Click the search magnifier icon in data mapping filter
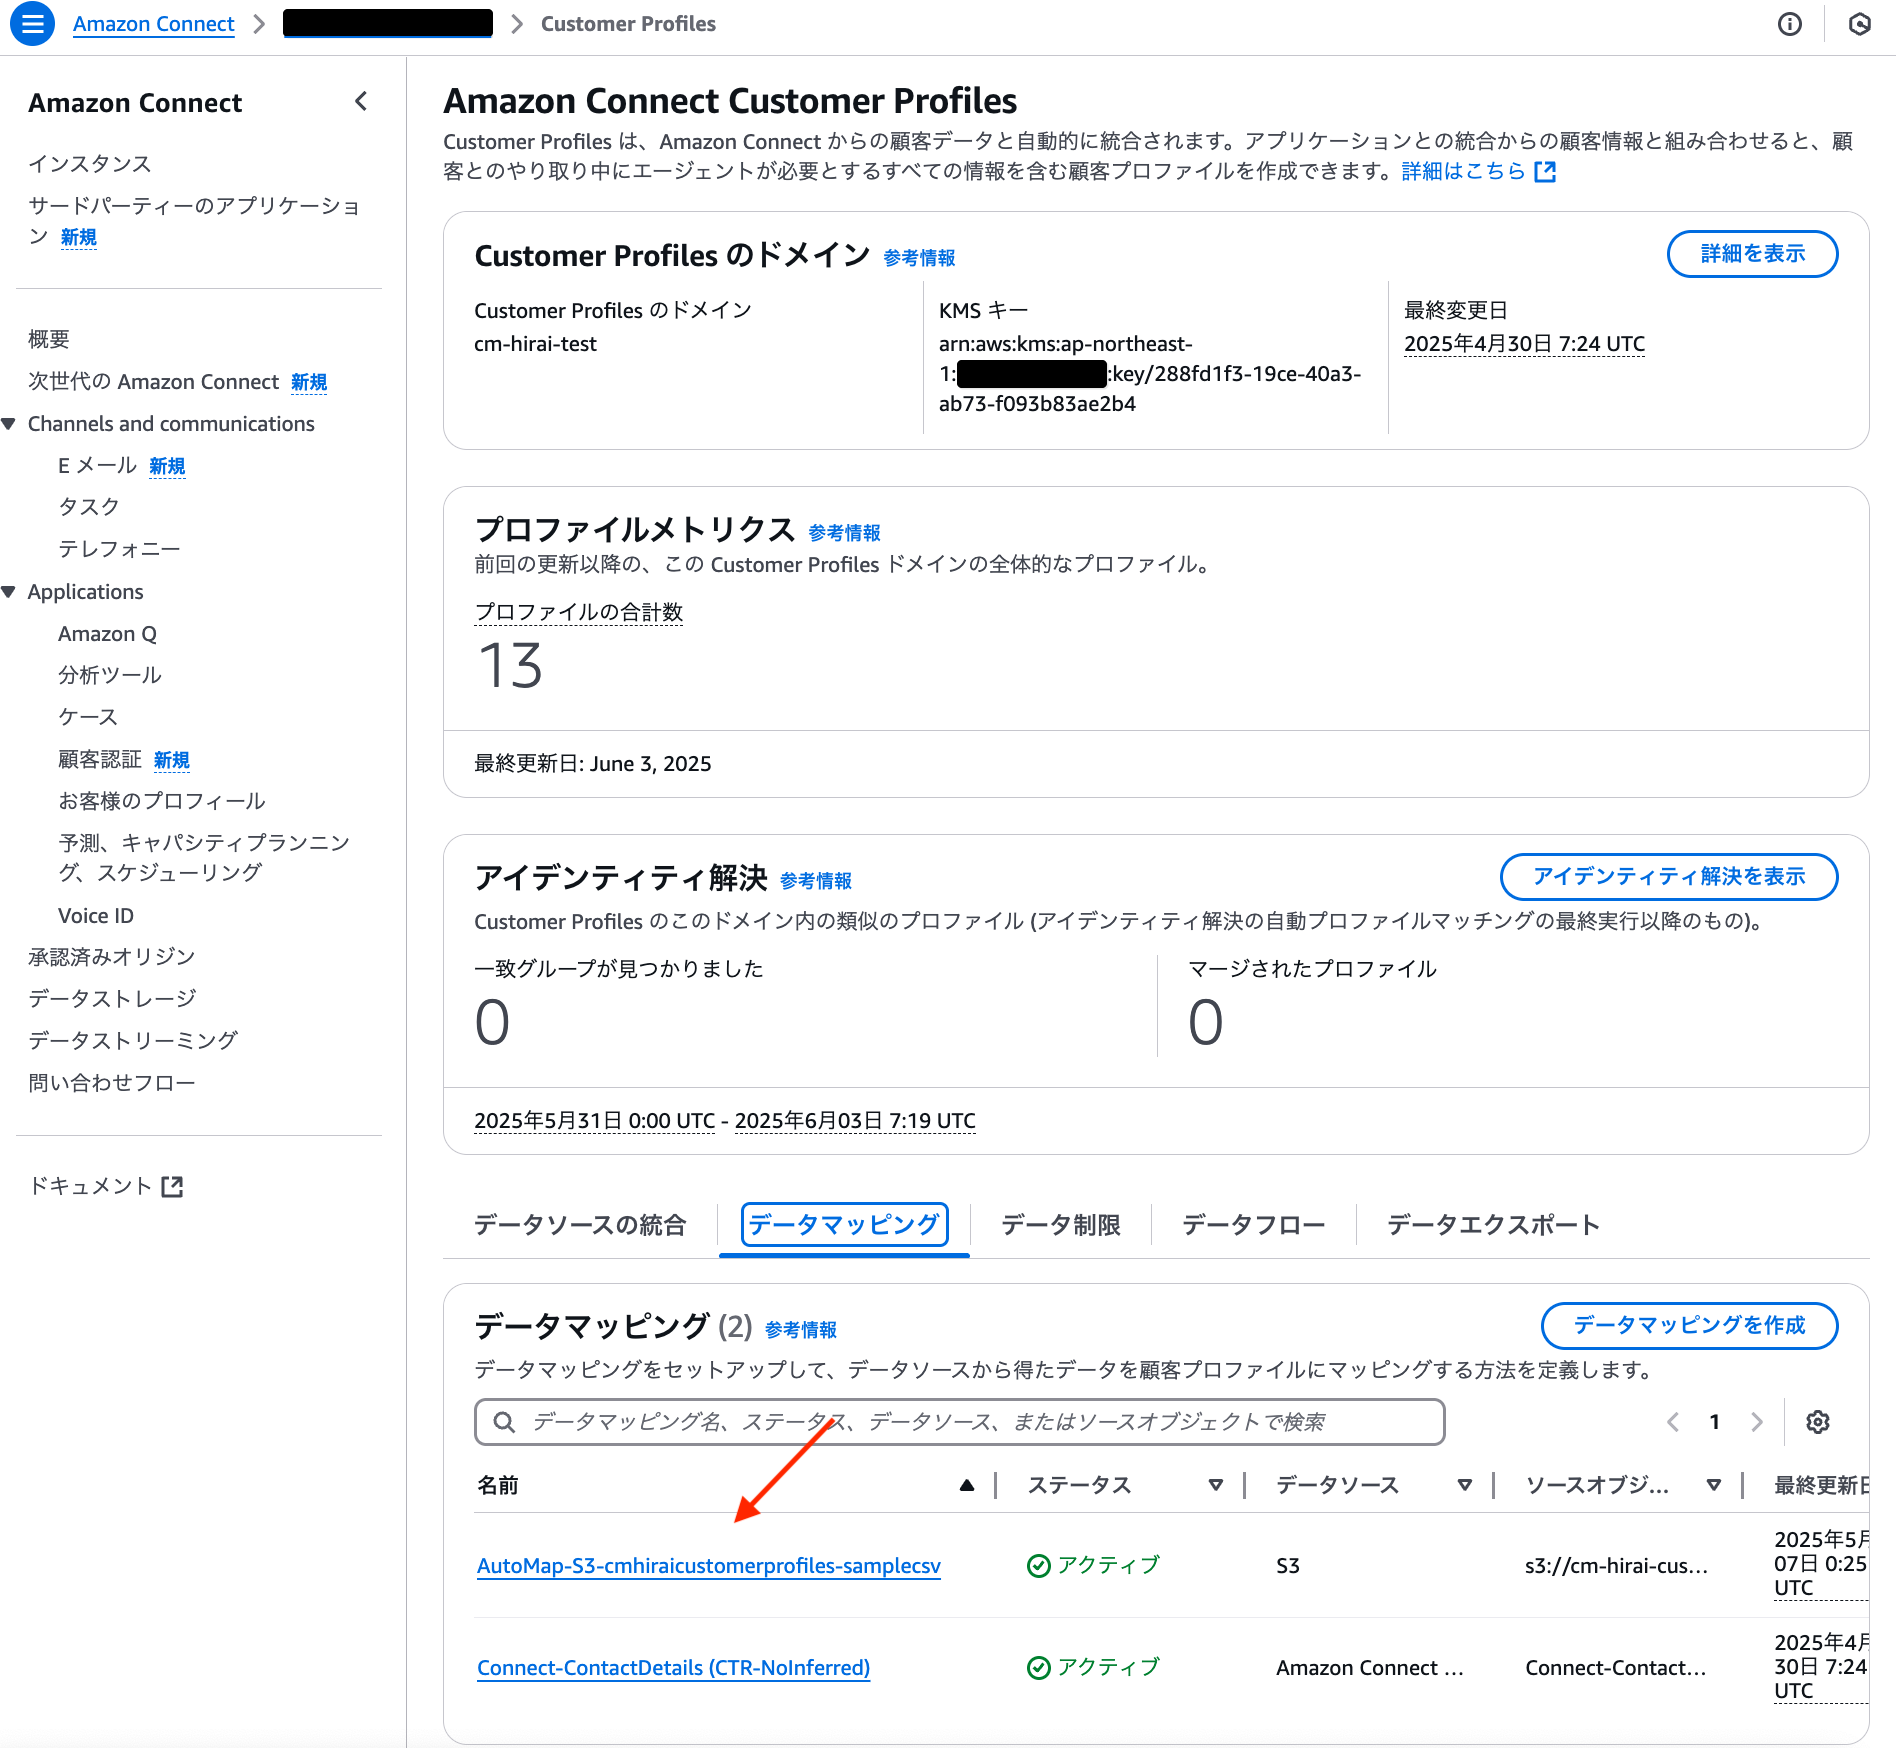The width and height of the screenshot is (1896, 1748). click(504, 1422)
